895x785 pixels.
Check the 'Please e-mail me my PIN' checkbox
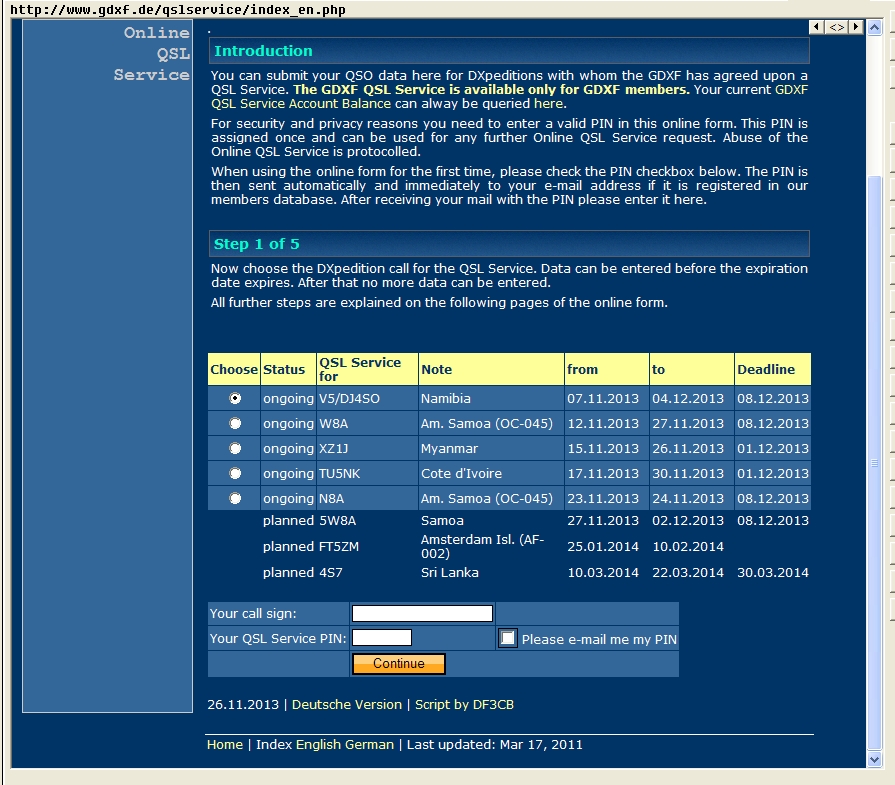pyautogui.click(x=507, y=638)
